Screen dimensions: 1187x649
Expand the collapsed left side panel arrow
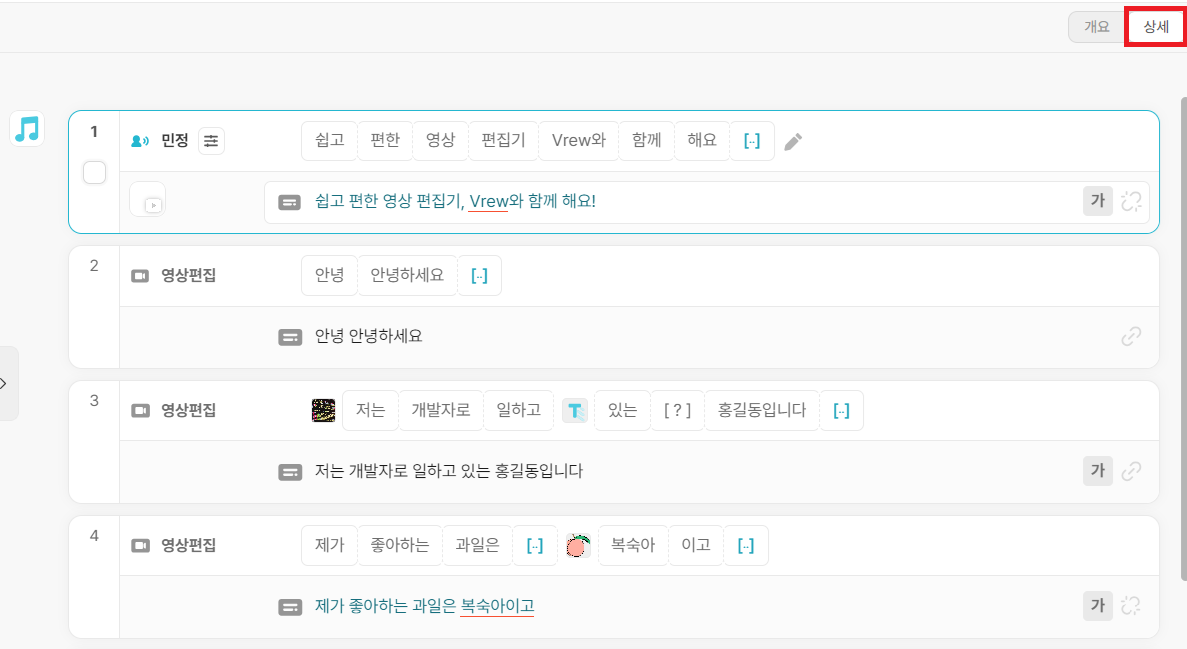pyautogui.click(x=5, y=383)
